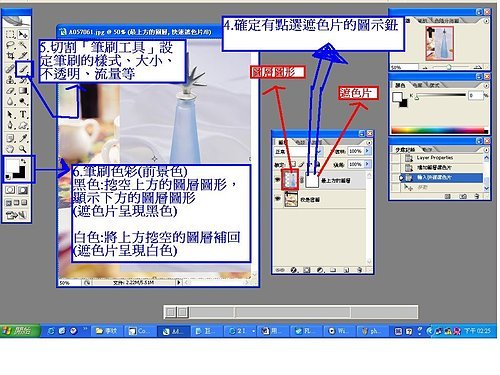Click the top layer's white mask thumbnail
This screenshot has height=375, width=500.
tap(312, 180)
